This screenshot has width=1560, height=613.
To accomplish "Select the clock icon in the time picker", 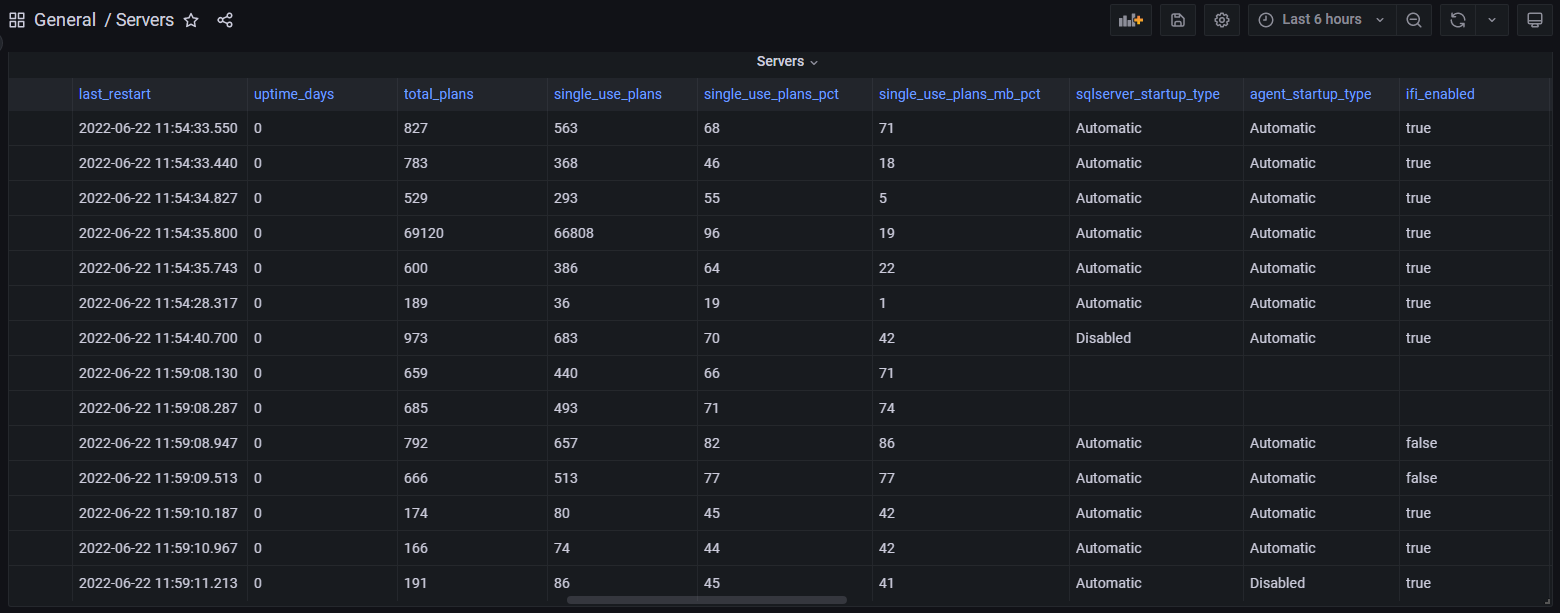I will pyautogui.click(x=1264, y=19).
